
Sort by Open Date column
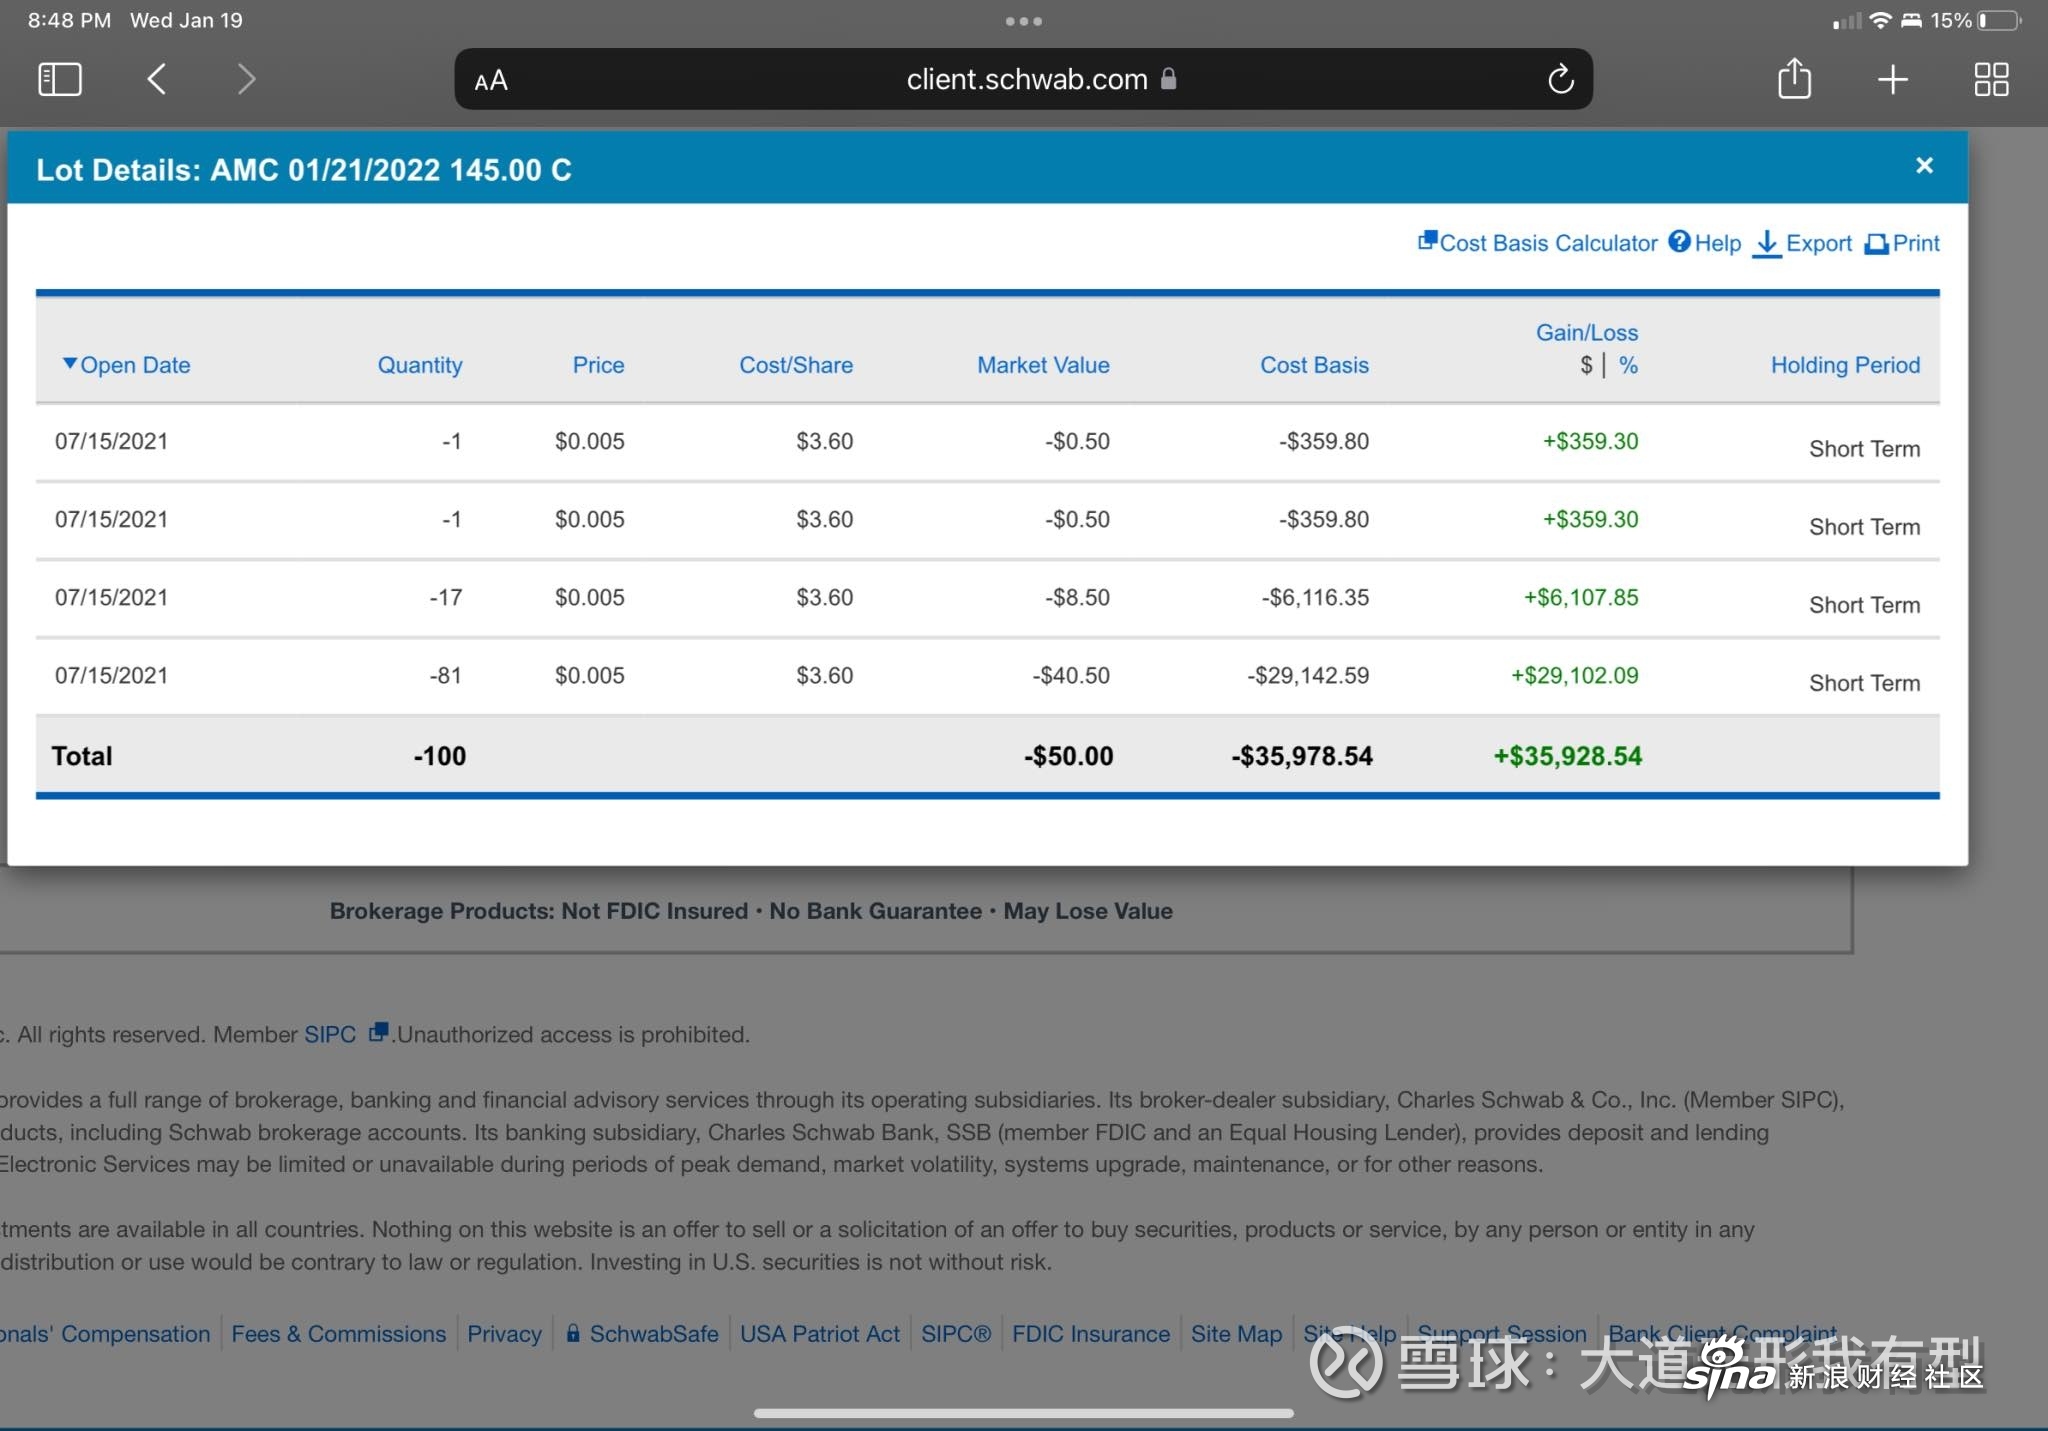pos(127,365)
